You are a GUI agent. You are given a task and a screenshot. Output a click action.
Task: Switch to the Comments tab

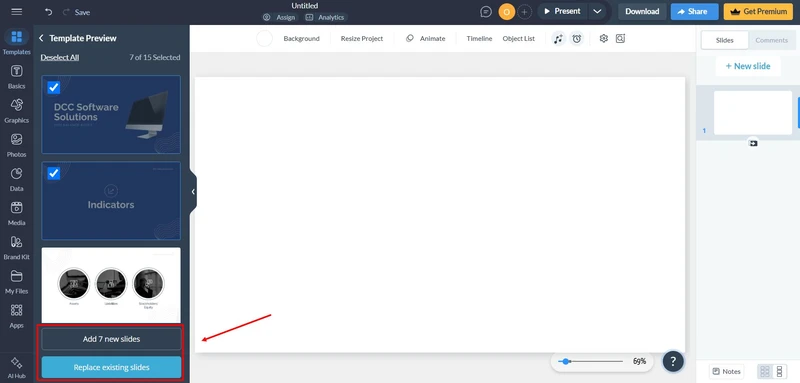pyautogui.click(x=771, y=40)
